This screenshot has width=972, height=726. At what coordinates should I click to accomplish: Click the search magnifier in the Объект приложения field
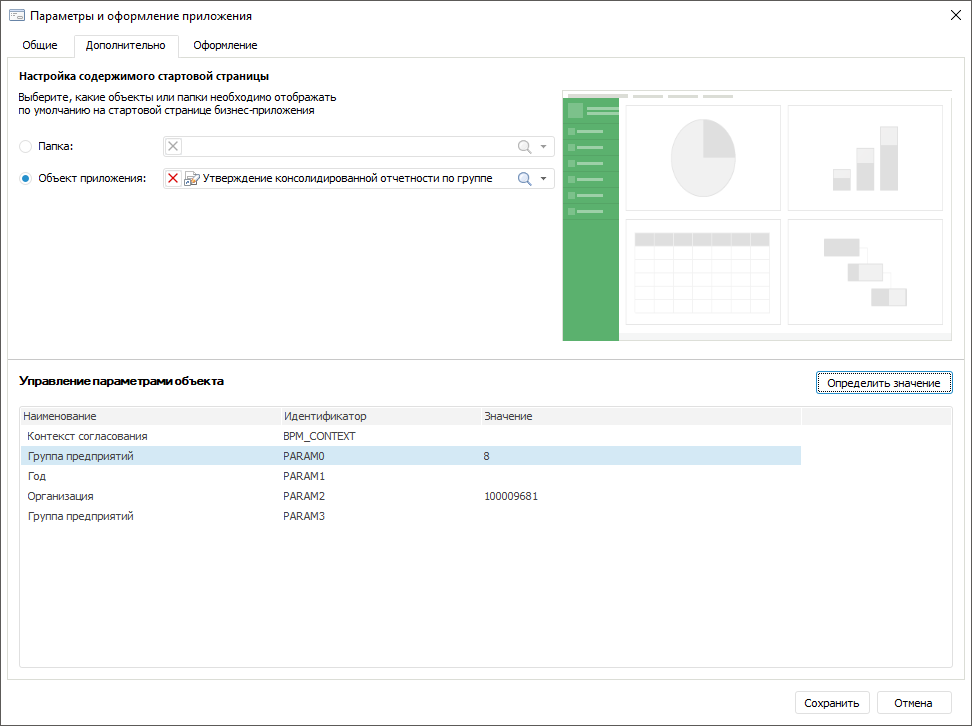524,179
